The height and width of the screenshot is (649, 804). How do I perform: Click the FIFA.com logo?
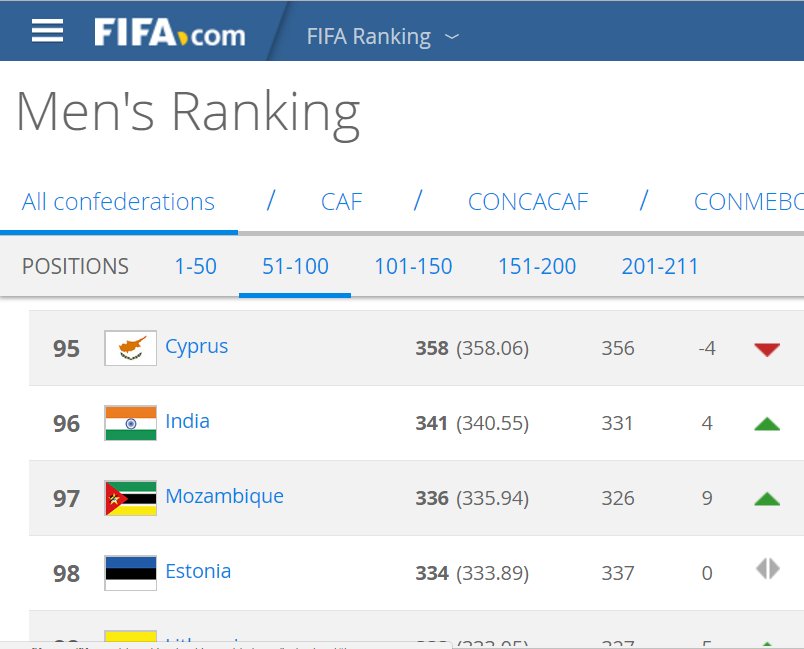[x=170, y=33]
